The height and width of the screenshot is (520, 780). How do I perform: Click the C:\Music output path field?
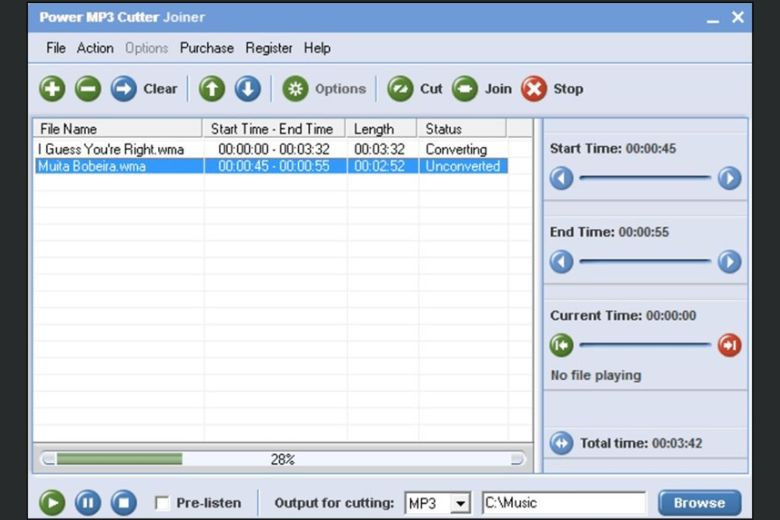coord(564,503)
